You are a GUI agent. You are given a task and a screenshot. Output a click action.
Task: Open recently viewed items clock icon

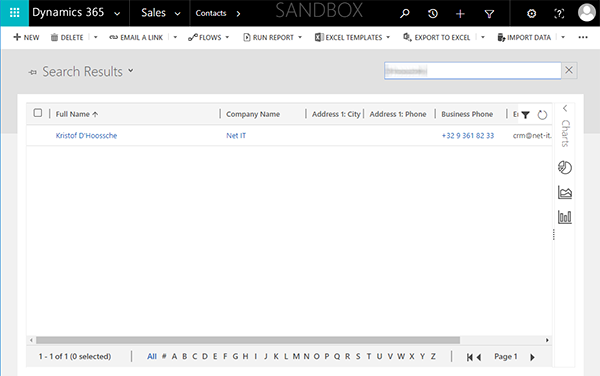point(432,14)
